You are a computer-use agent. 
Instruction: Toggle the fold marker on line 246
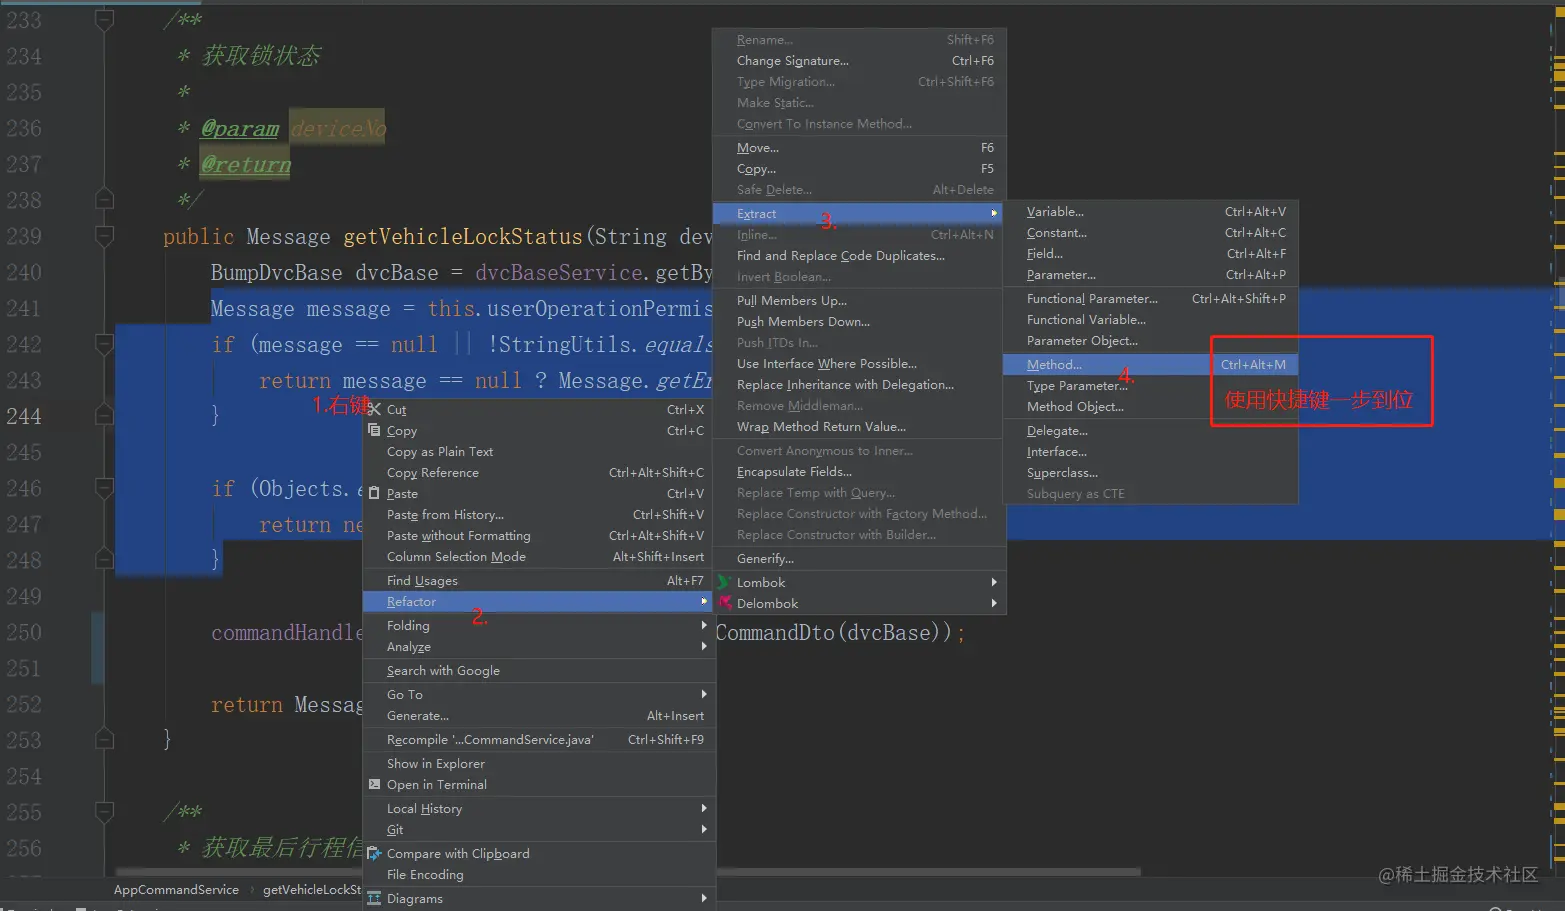tap(104, 488)
